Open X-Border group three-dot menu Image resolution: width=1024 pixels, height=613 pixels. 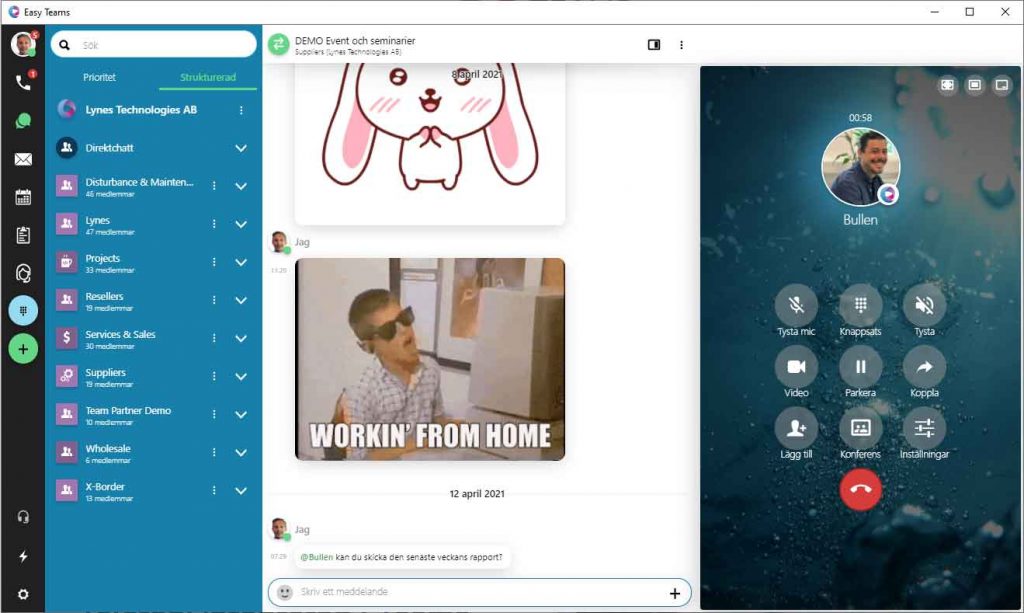tap(214, 490)
